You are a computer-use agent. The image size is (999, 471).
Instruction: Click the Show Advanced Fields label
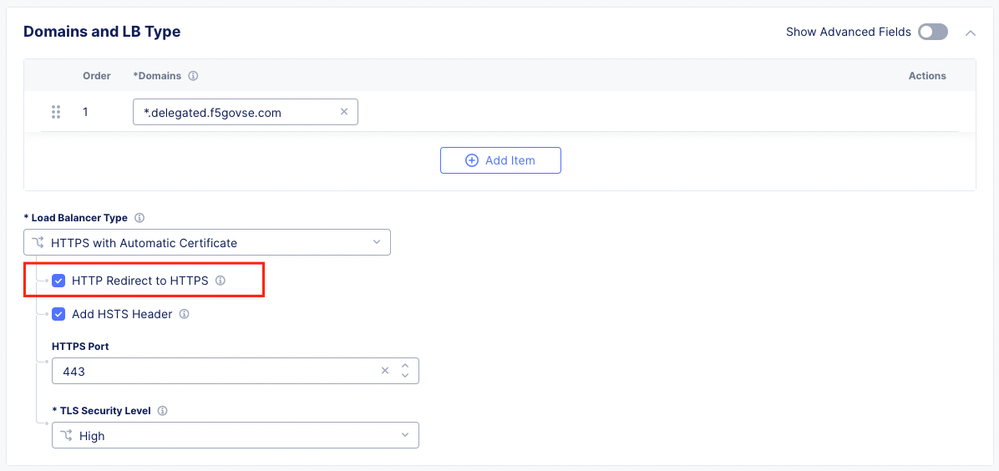coord(848,32)
